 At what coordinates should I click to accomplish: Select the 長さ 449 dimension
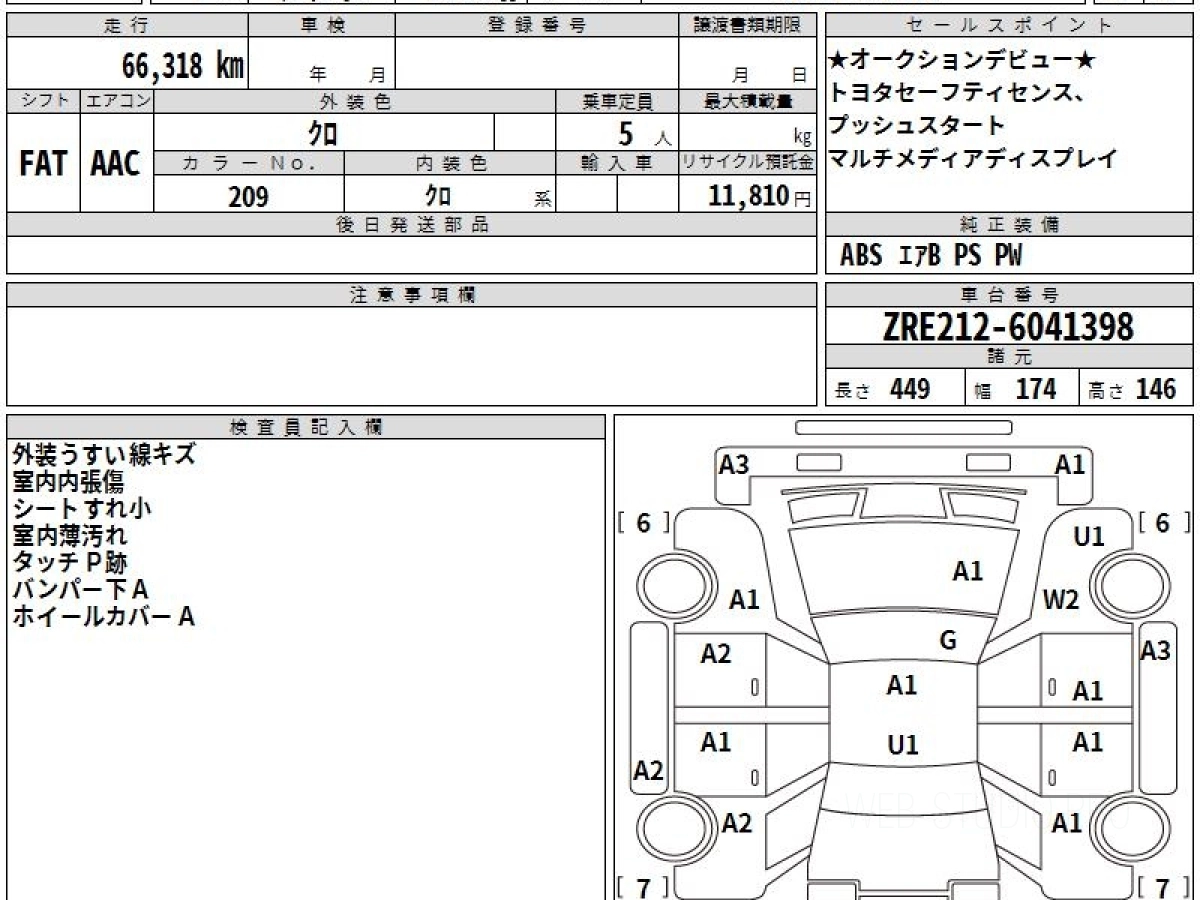click(882, 390)
